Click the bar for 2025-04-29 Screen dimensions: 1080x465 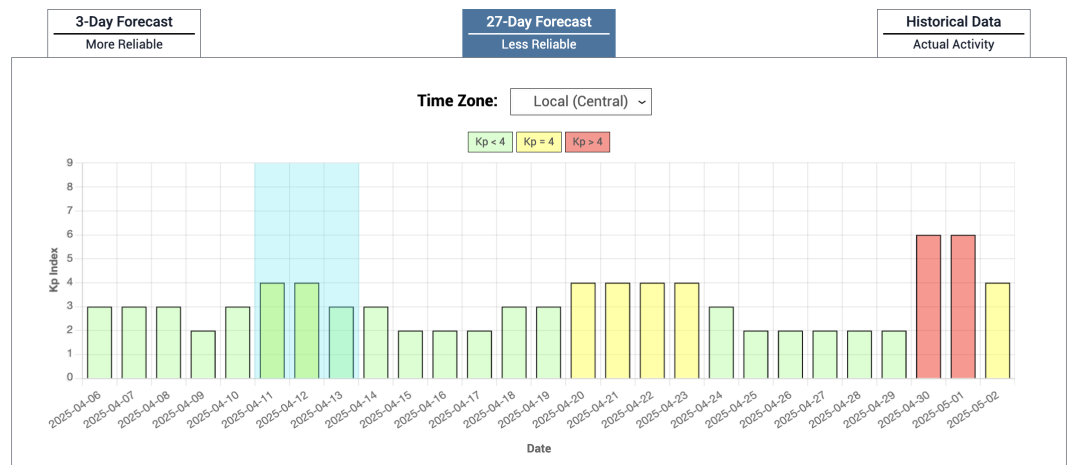(894, 354)
